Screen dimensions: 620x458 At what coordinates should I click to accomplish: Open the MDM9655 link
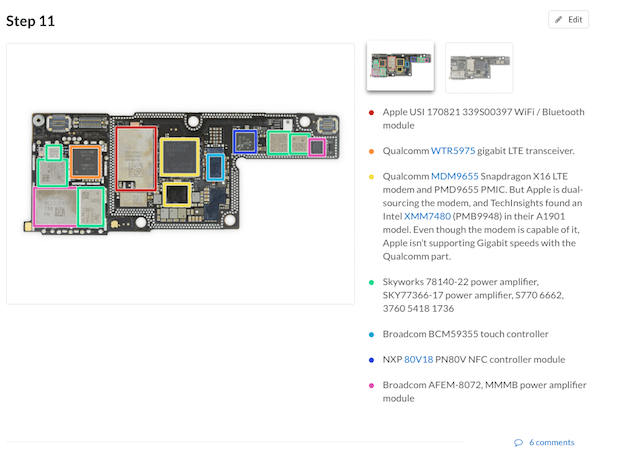click(x=454, y=176)
